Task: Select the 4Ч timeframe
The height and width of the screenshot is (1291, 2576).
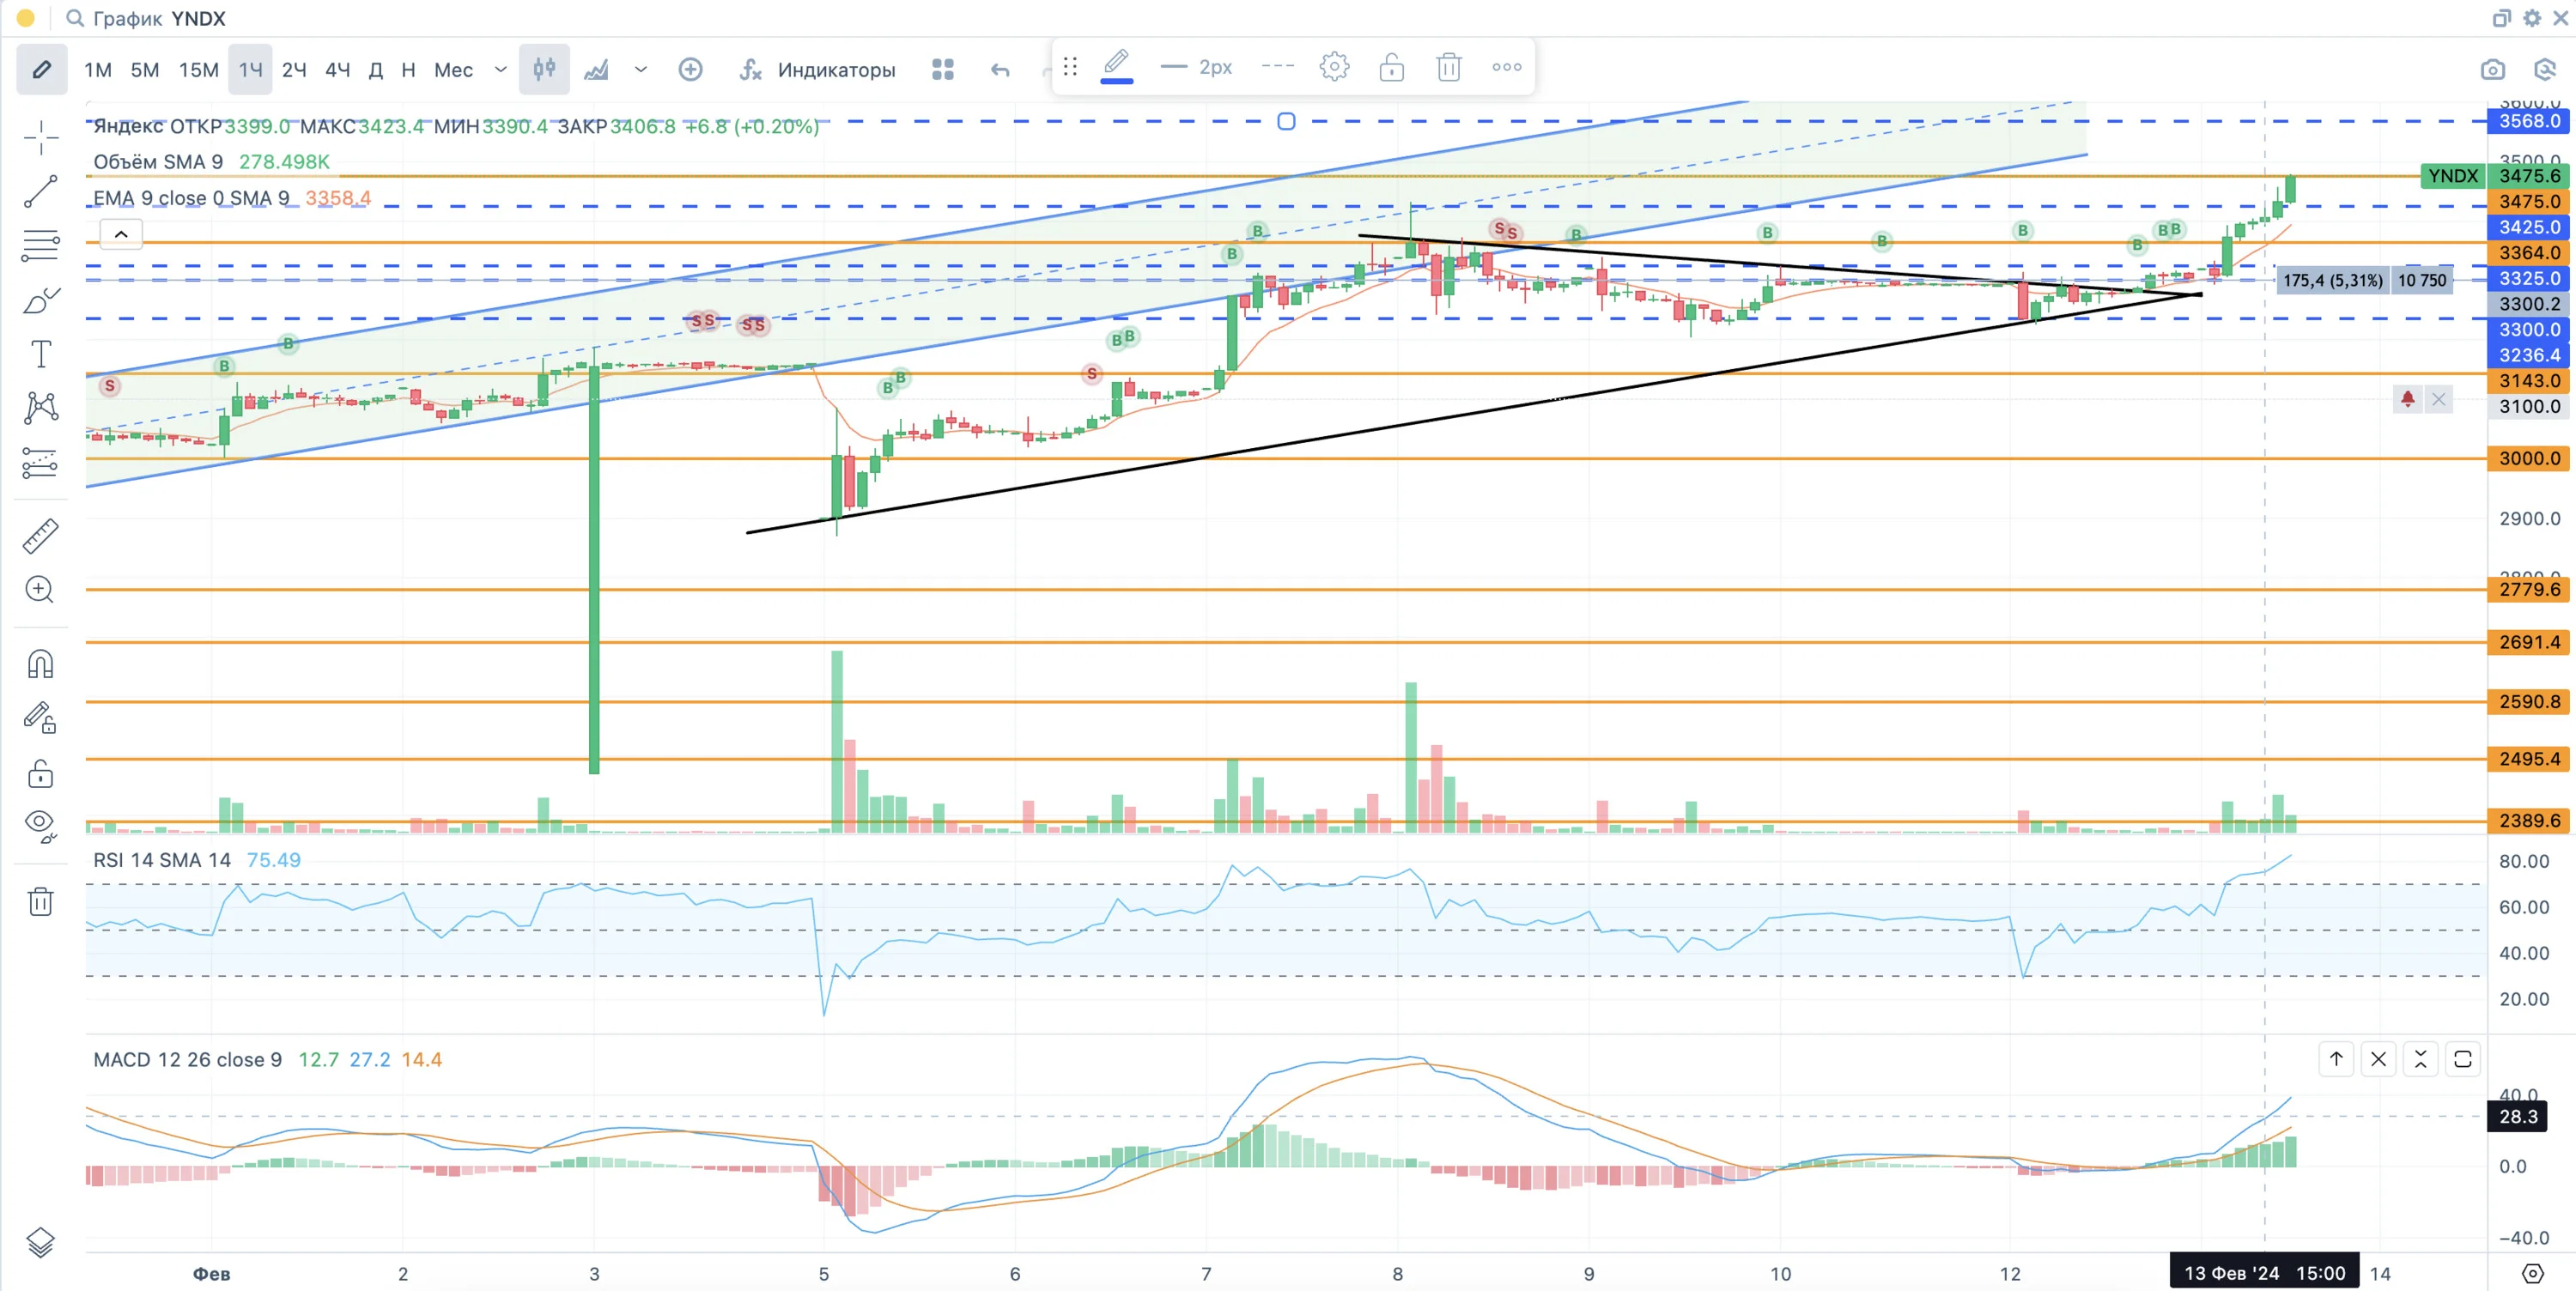Action: tap(338, 70)
